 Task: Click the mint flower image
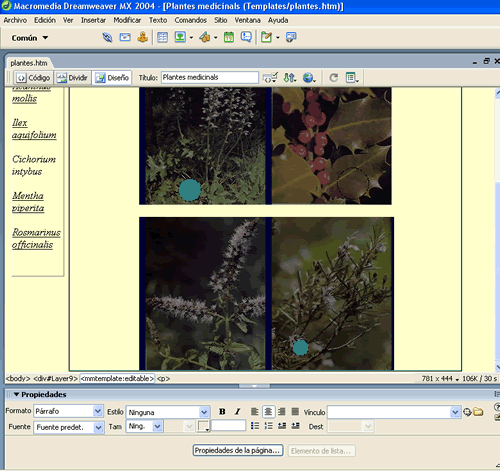pos(205,294)
